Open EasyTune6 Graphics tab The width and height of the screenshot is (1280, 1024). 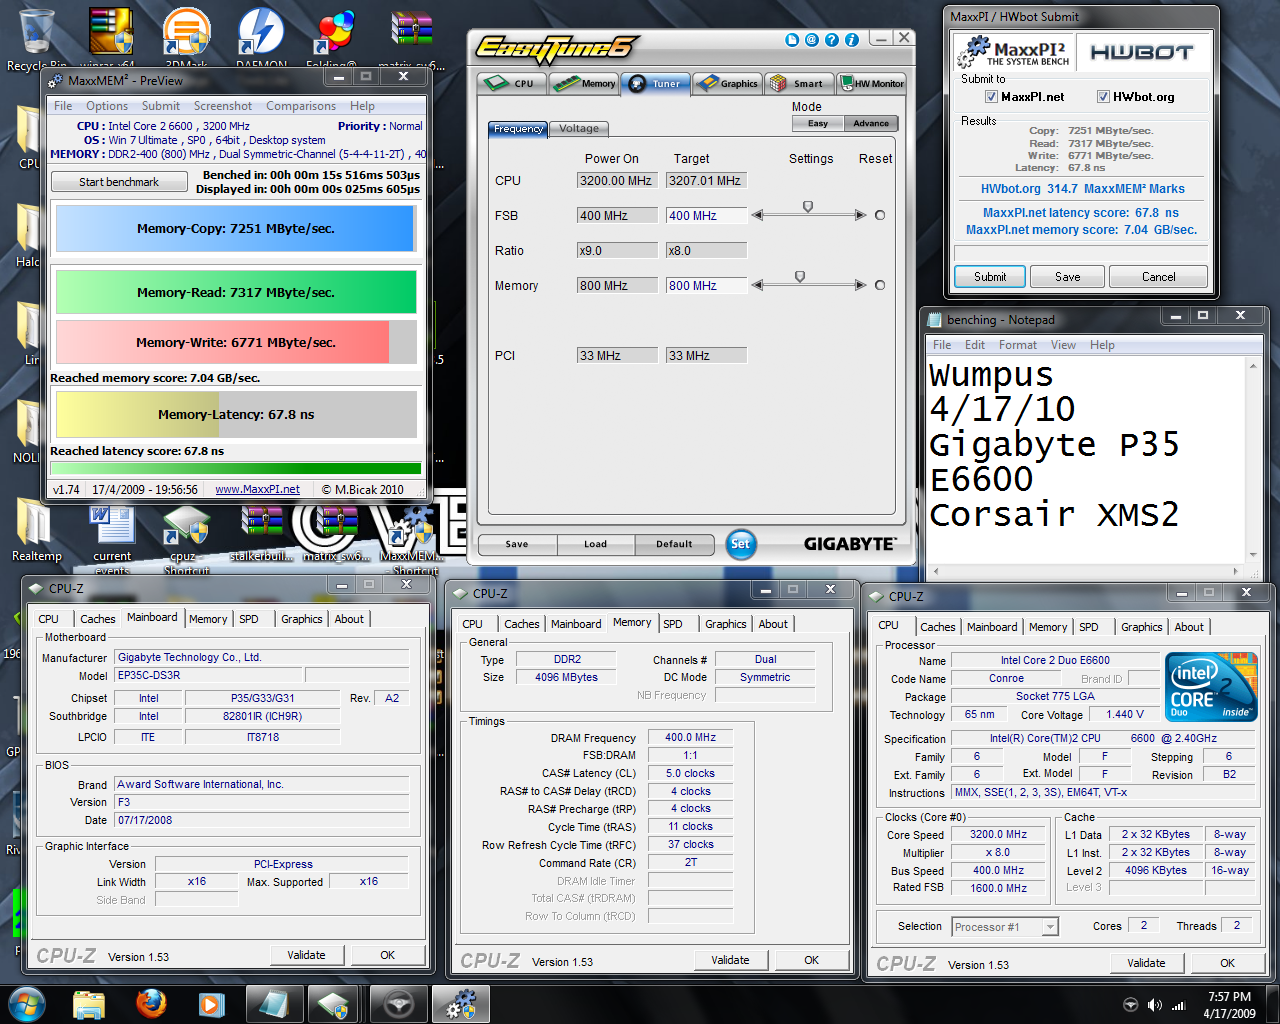point(728,84)
